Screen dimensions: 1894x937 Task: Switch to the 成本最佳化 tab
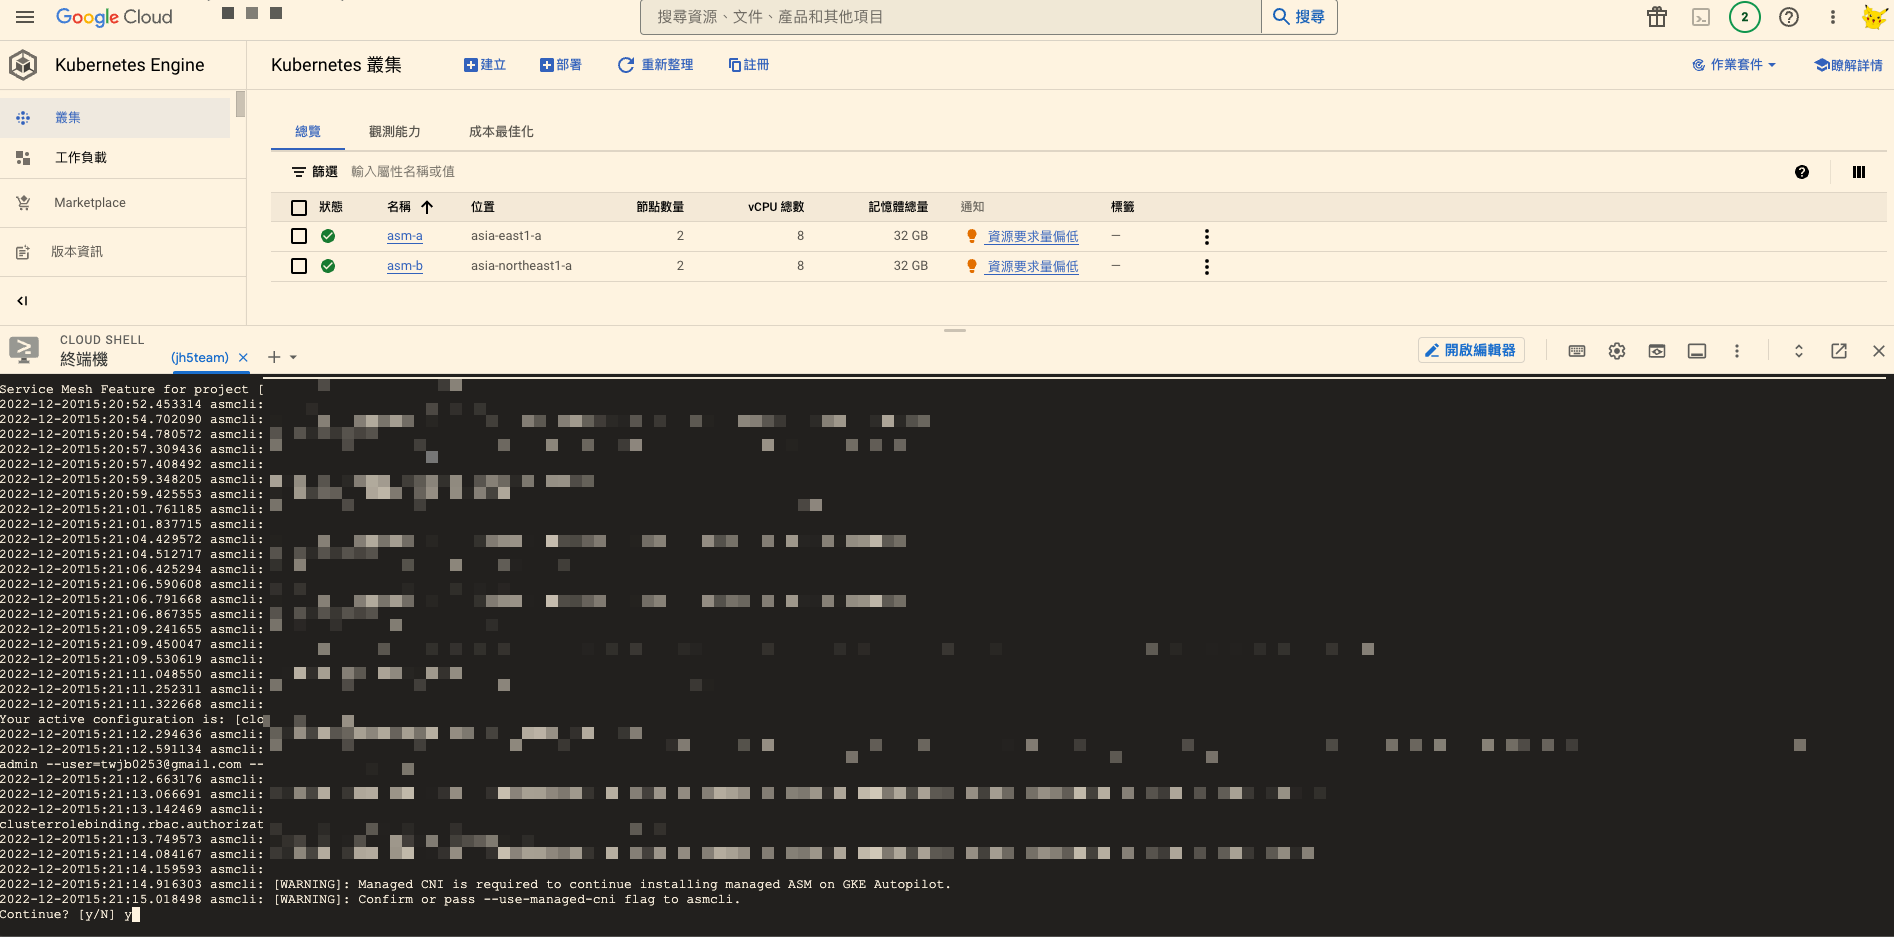(x=501, y=132)
